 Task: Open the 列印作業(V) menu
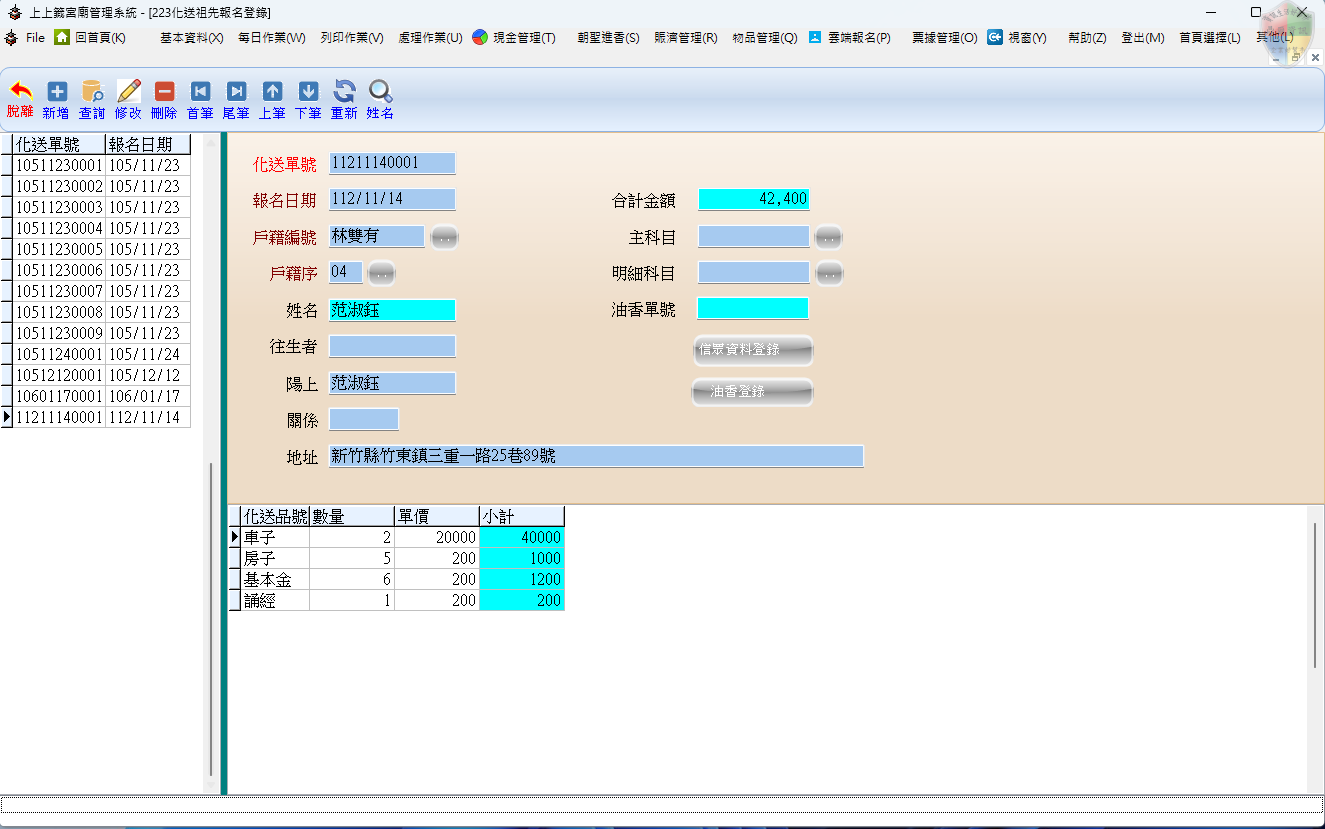coord(352,38)
